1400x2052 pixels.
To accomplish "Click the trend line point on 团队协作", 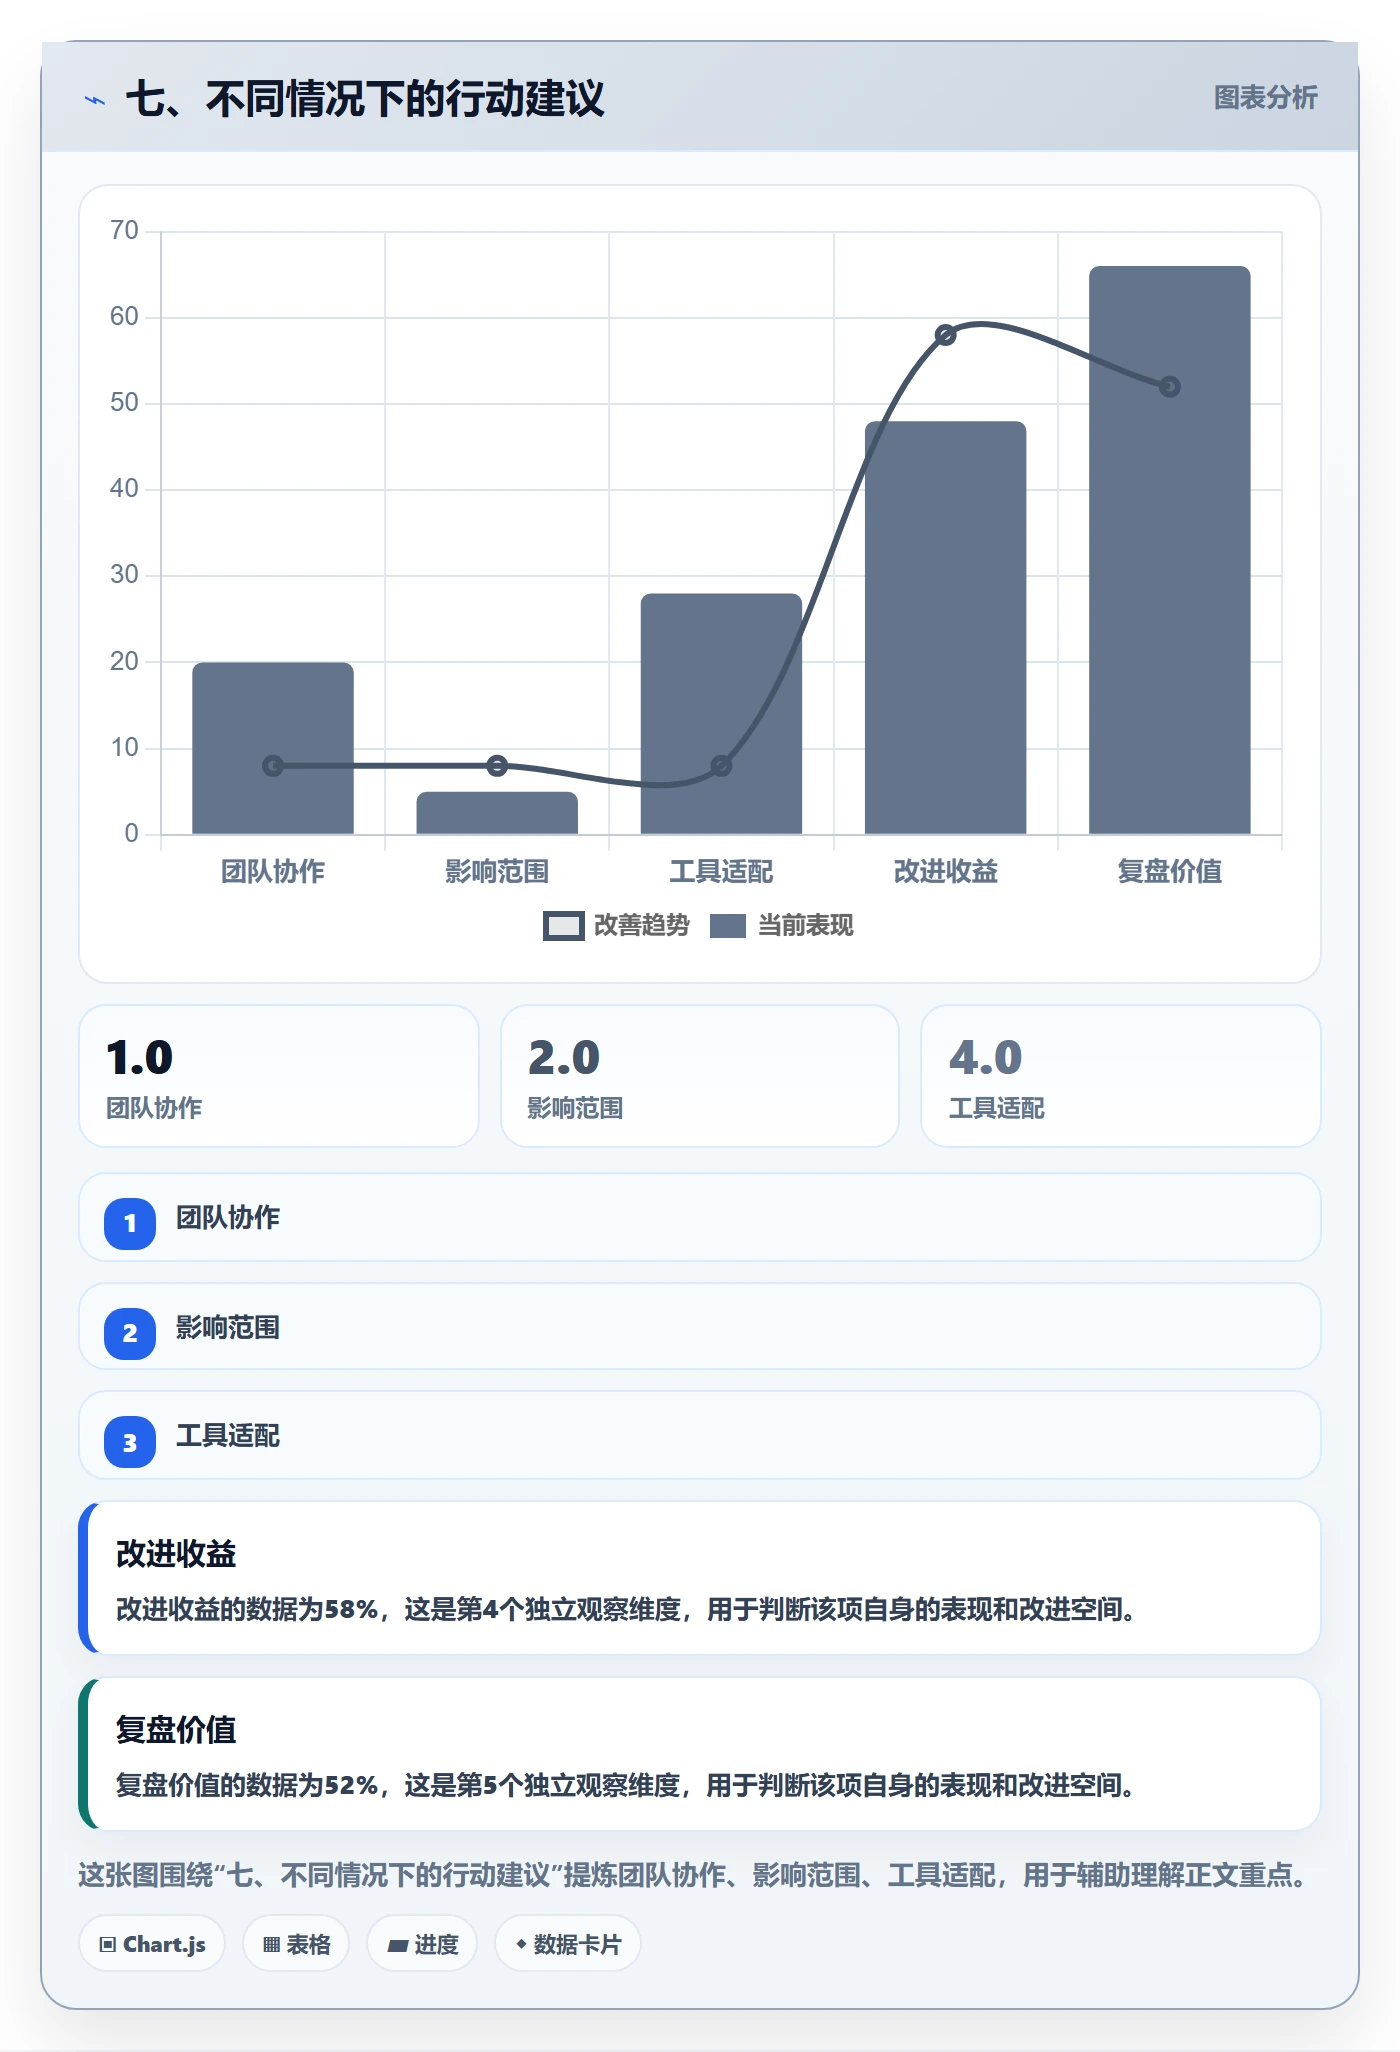I will [273, 766].
